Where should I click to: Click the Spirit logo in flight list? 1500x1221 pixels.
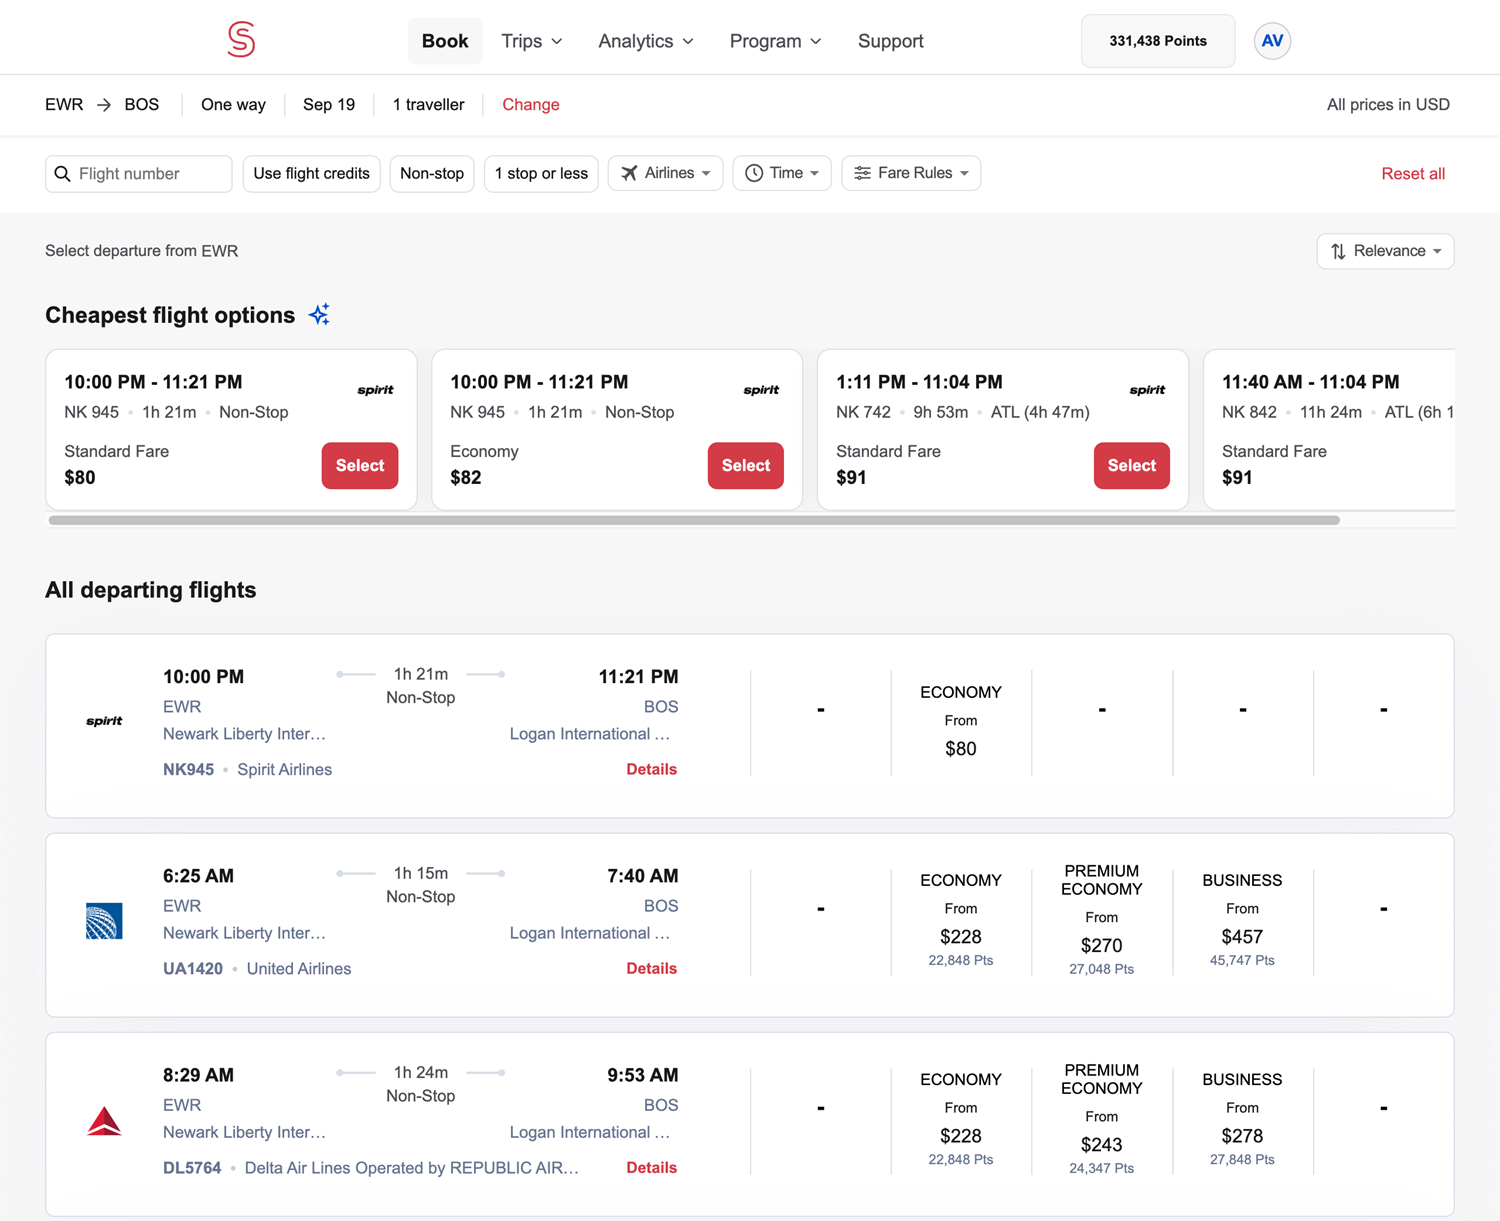(x=104, y=721)
